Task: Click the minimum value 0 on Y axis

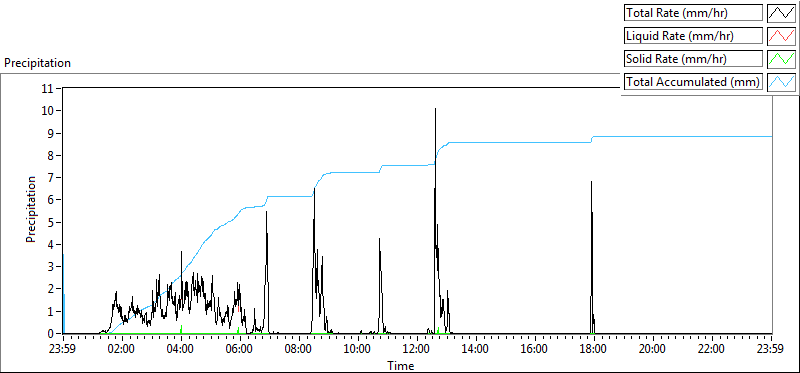Action: (x=51, y=334)
